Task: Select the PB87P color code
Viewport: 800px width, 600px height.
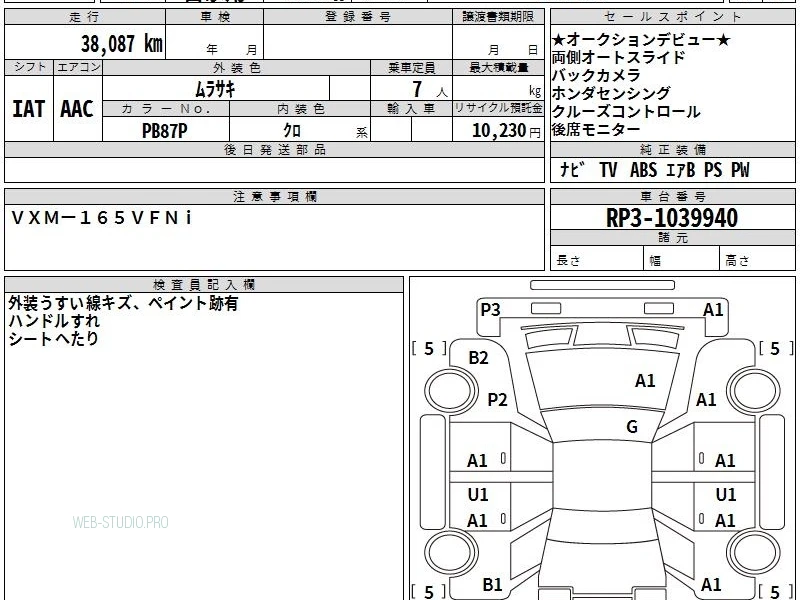Action: point(165,131)
